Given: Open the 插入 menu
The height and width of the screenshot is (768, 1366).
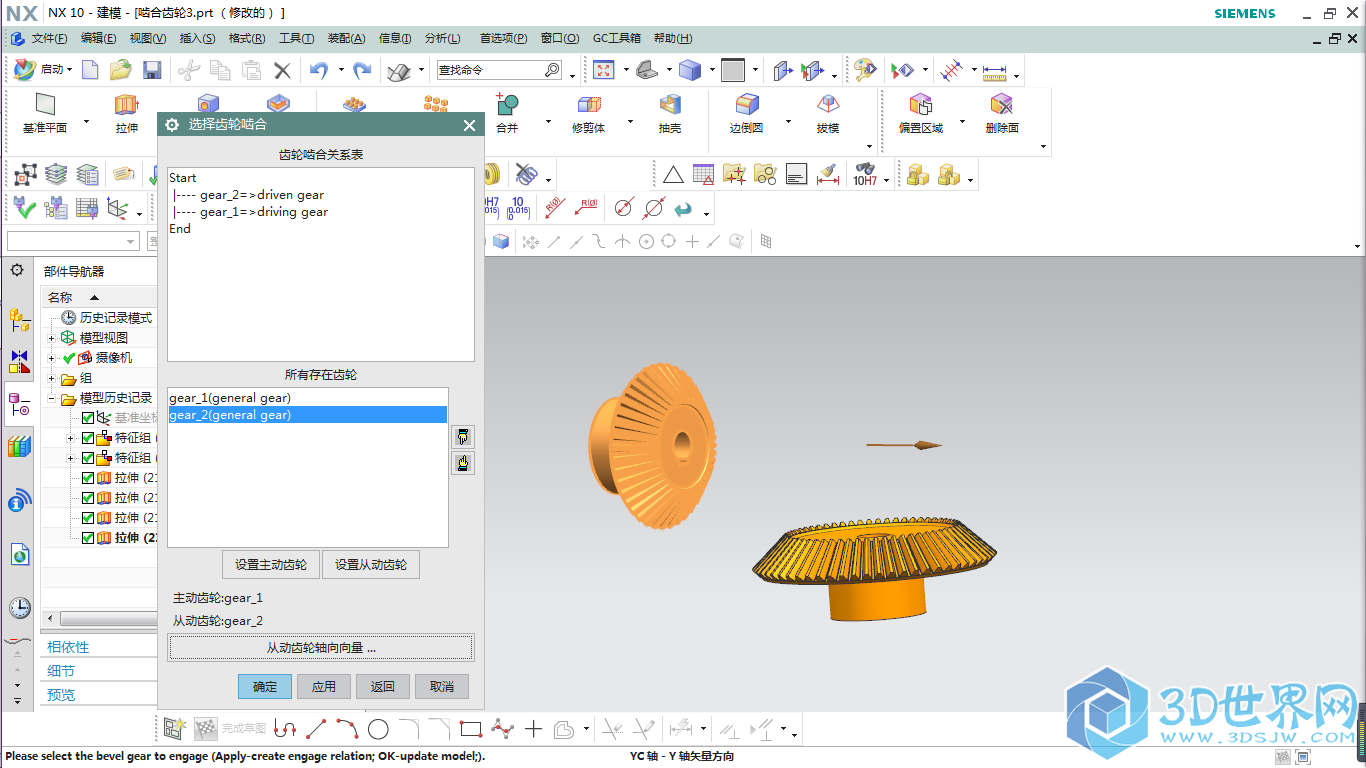Looking at the screenshot, I should (x=197, y=38).
